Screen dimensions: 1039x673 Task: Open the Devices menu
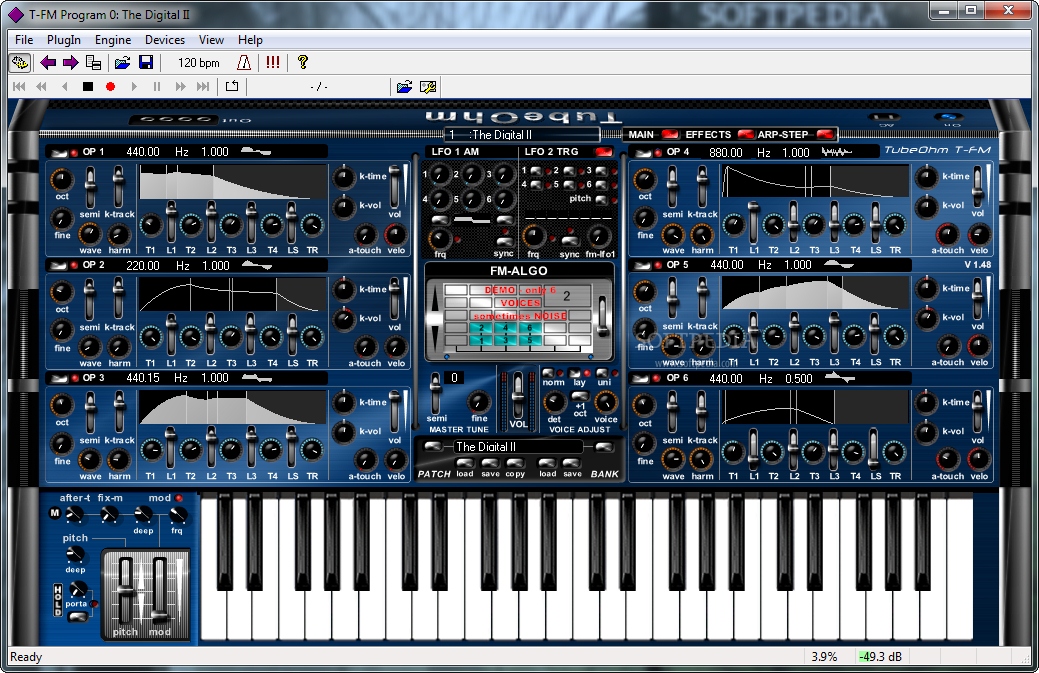pyautogui.click(x=165, y=40)
